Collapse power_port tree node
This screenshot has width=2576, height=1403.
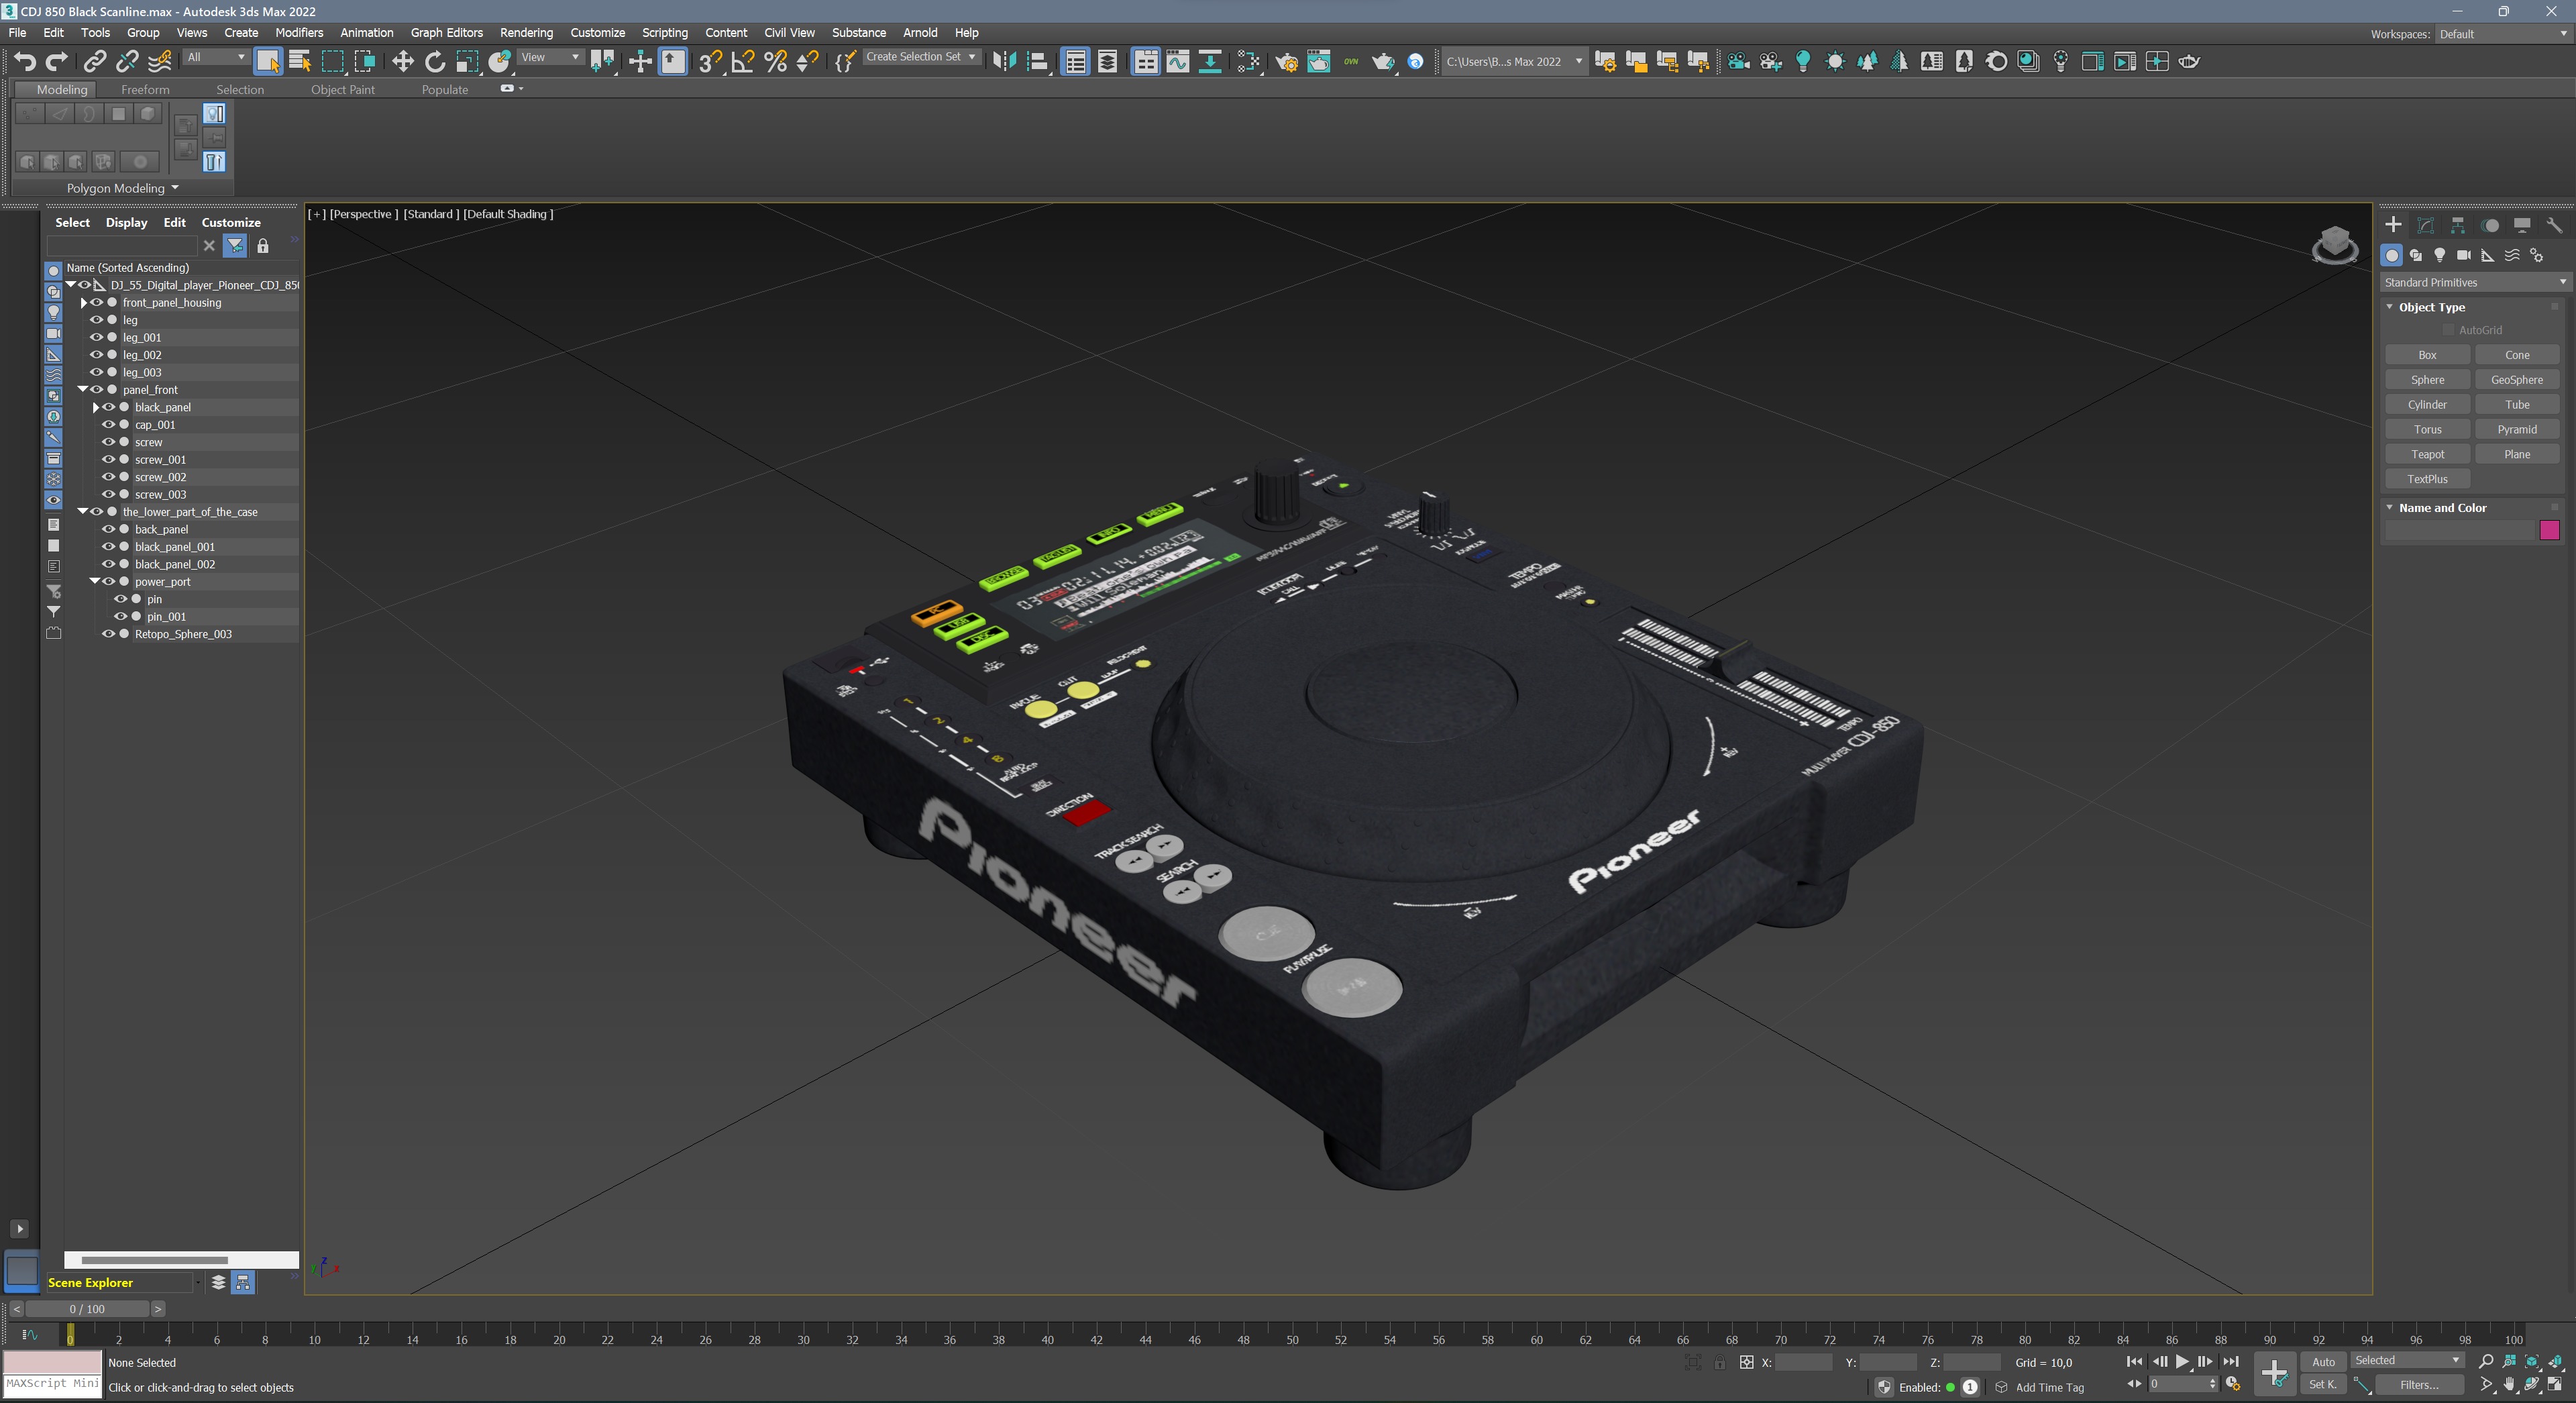[x=95, y=582]
